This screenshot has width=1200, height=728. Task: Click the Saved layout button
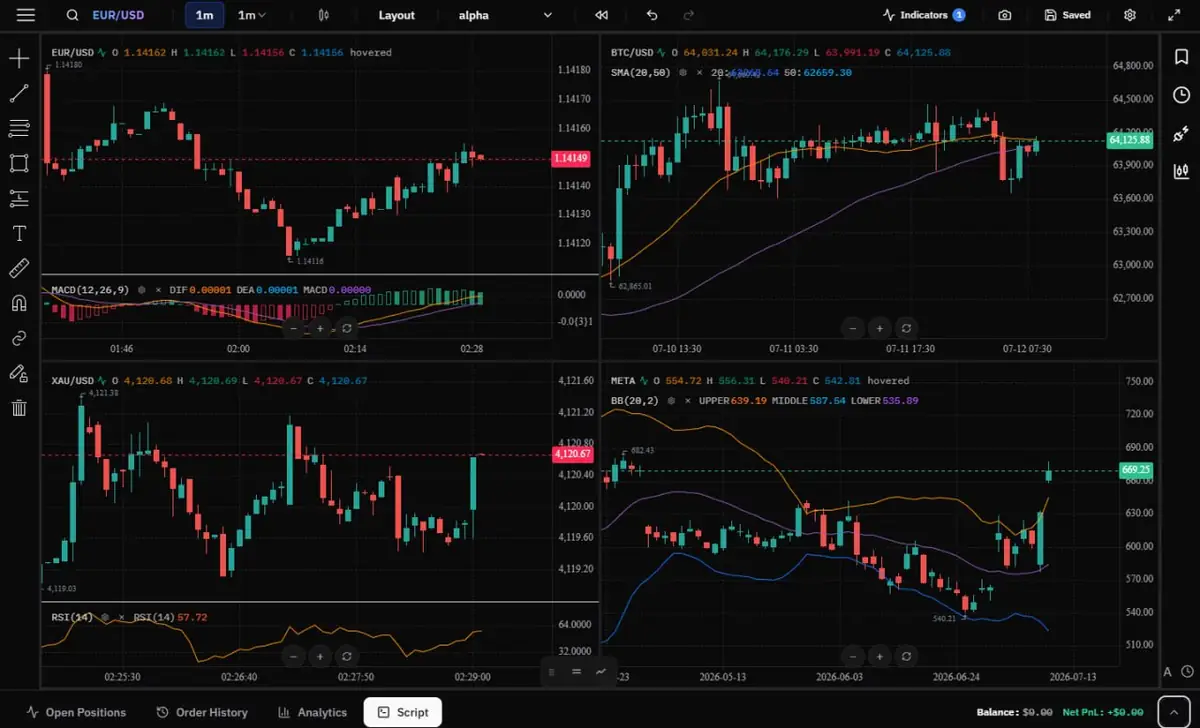1067,15
